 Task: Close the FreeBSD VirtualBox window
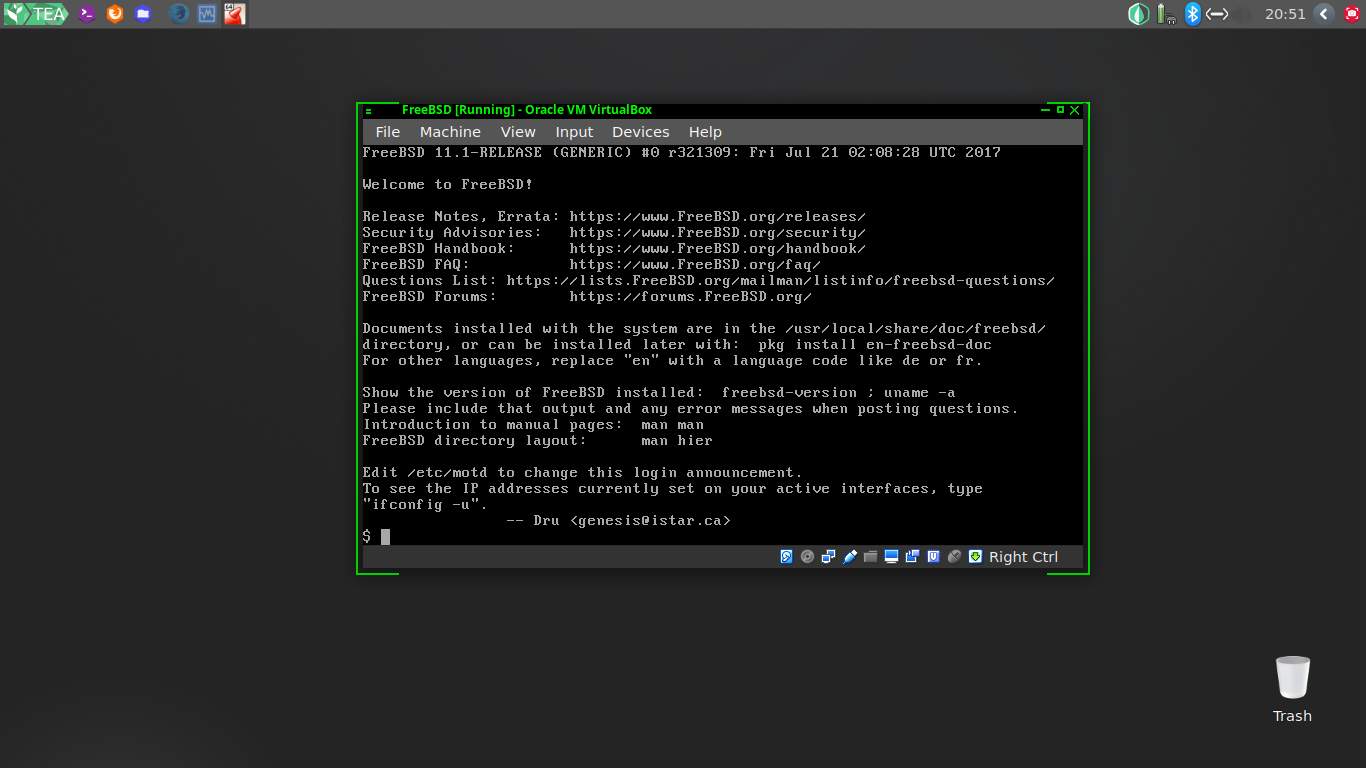[1075, 110]
